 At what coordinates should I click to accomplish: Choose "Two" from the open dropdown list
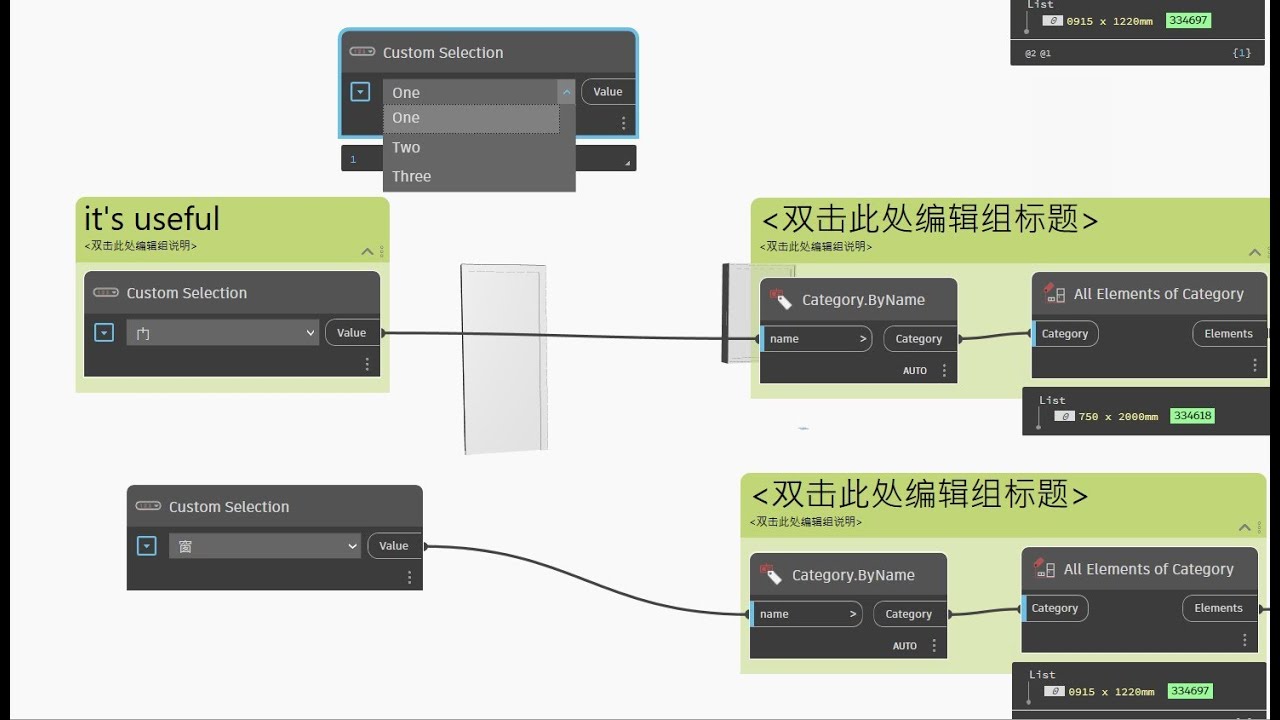click(x=406, y=147)
